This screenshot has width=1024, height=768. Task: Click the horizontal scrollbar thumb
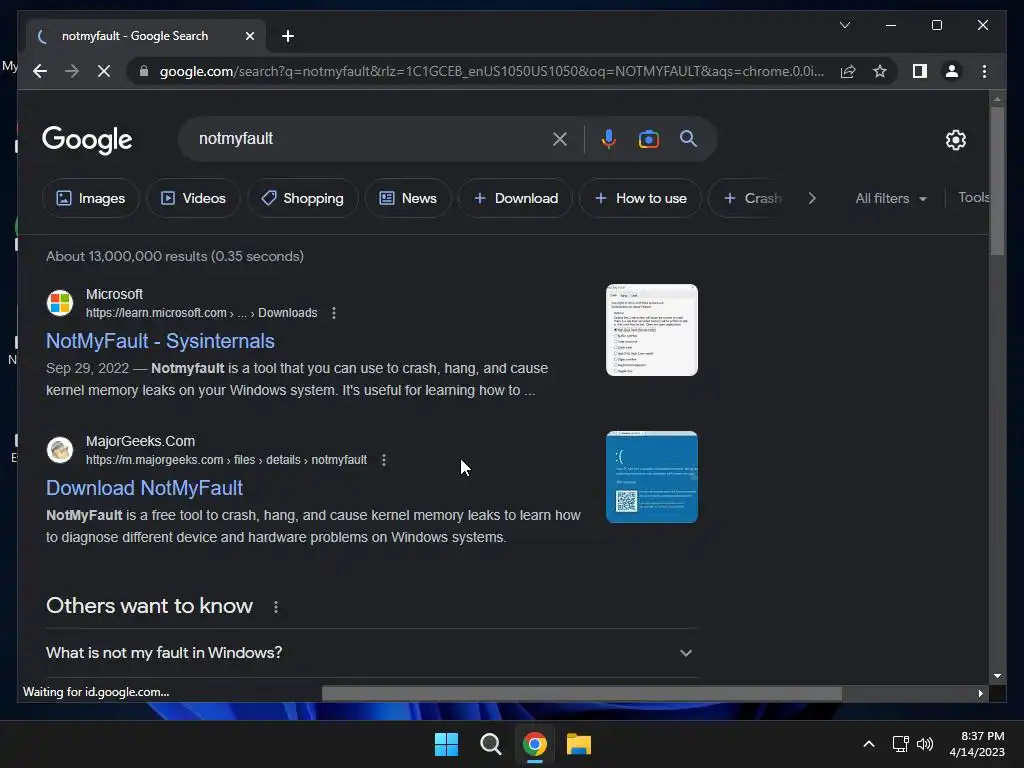click(x=581, y=694)
